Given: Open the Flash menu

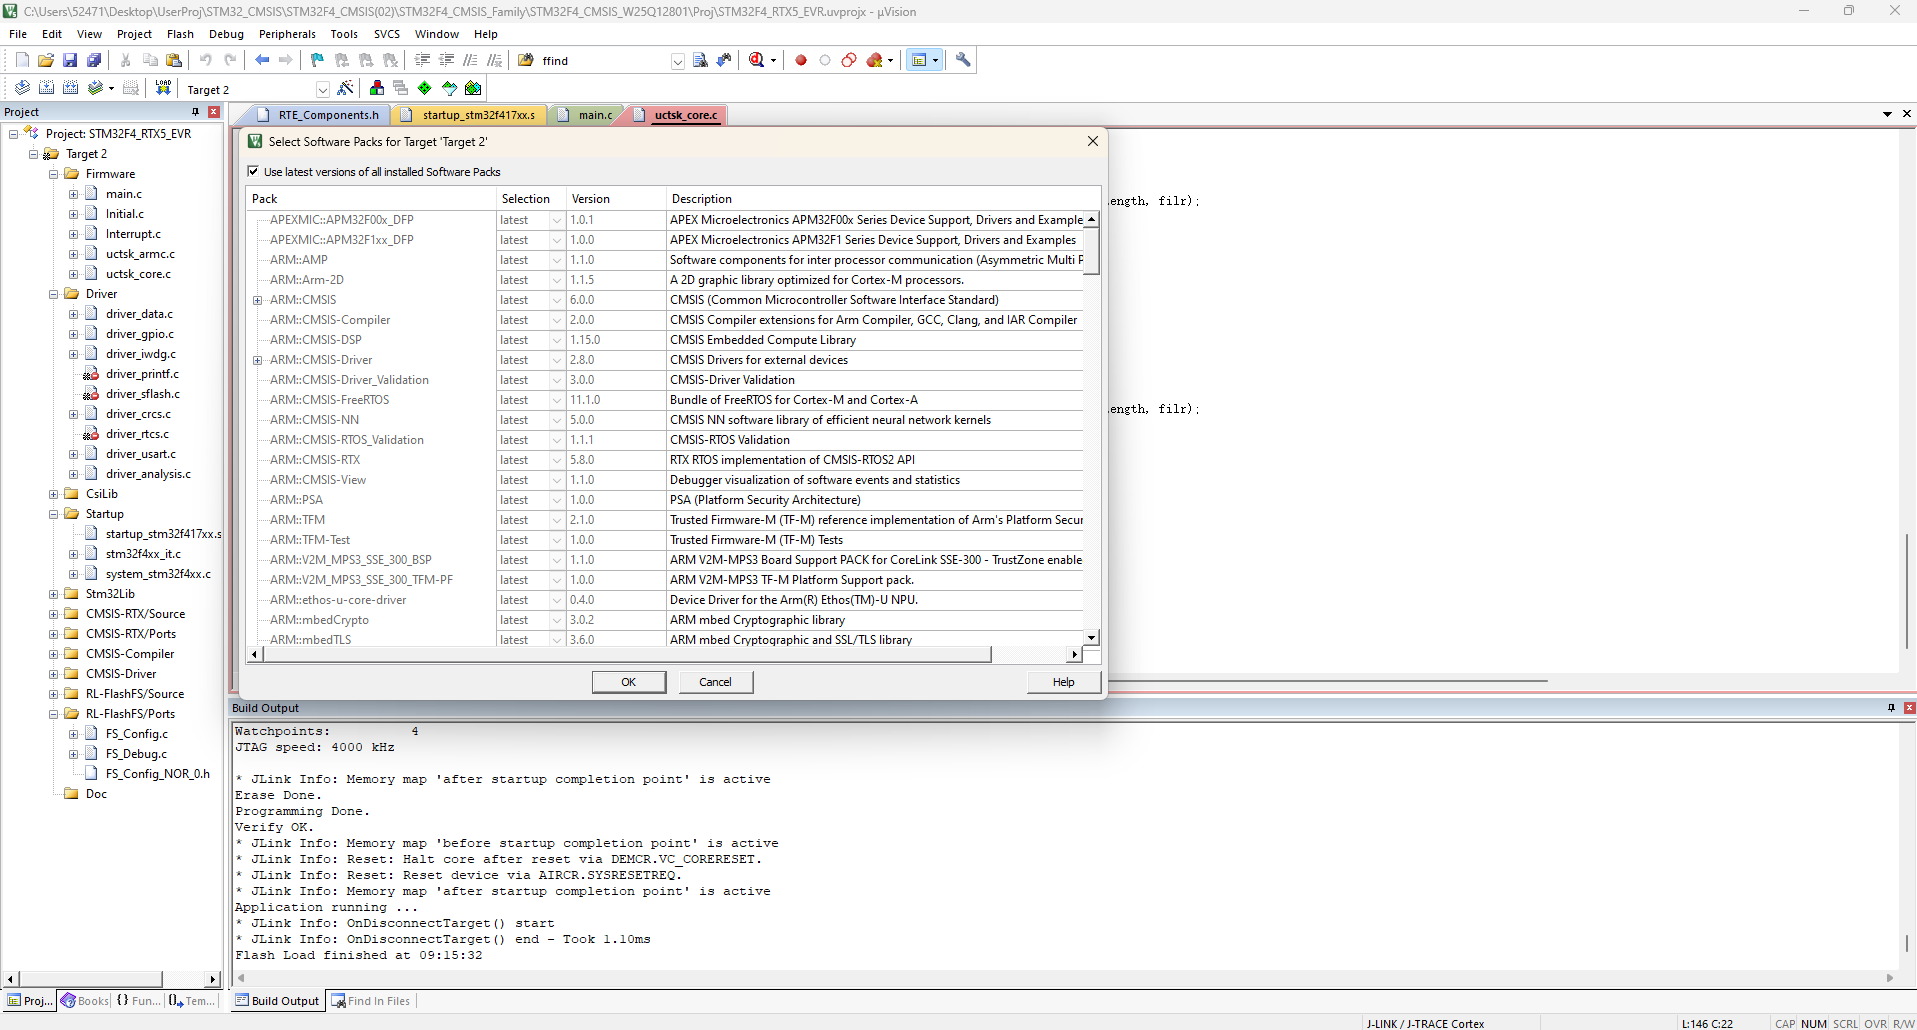Looking at the screenshot, I should 180,34.
